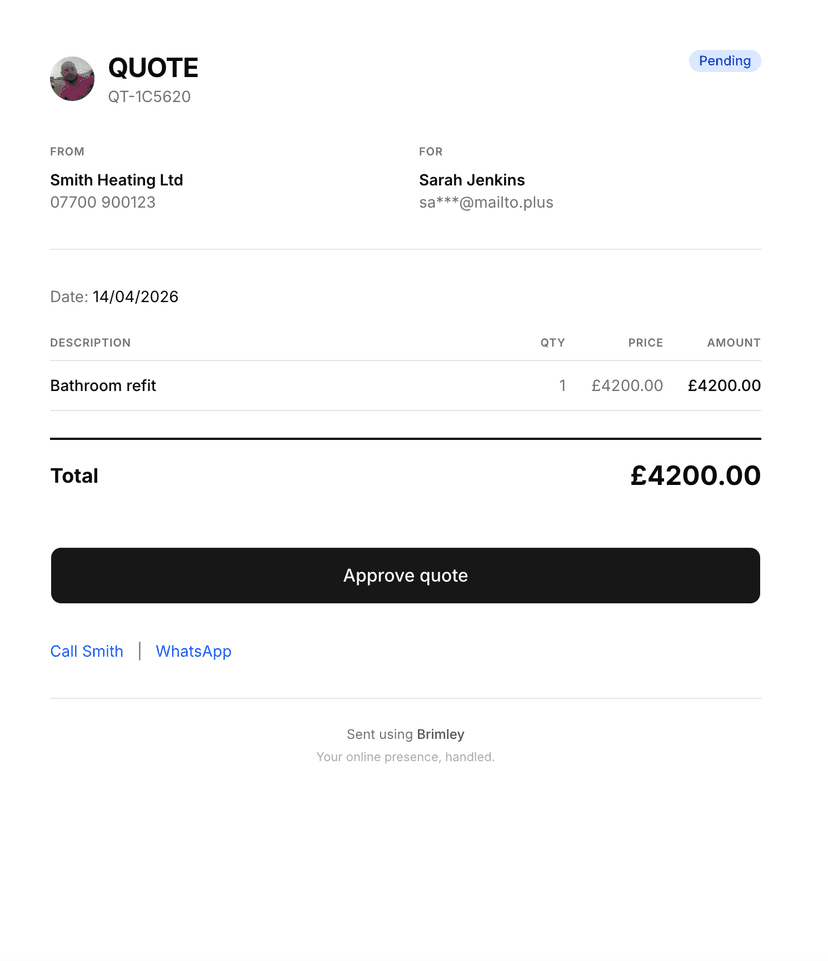
Task: Click the Price column header
Action: point(645,343)
